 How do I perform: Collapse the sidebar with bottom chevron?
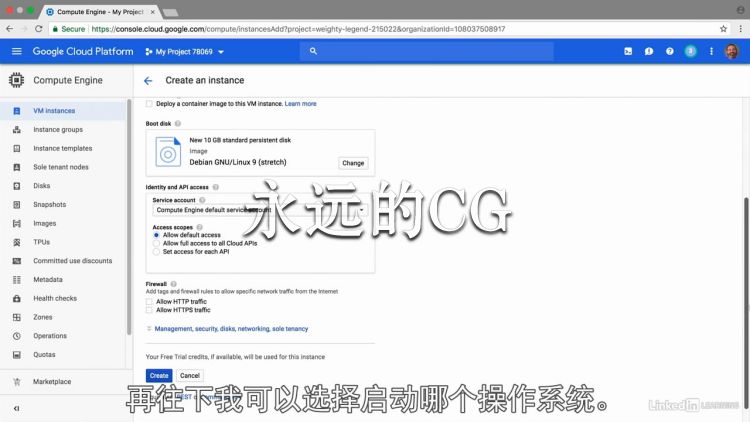17,408
